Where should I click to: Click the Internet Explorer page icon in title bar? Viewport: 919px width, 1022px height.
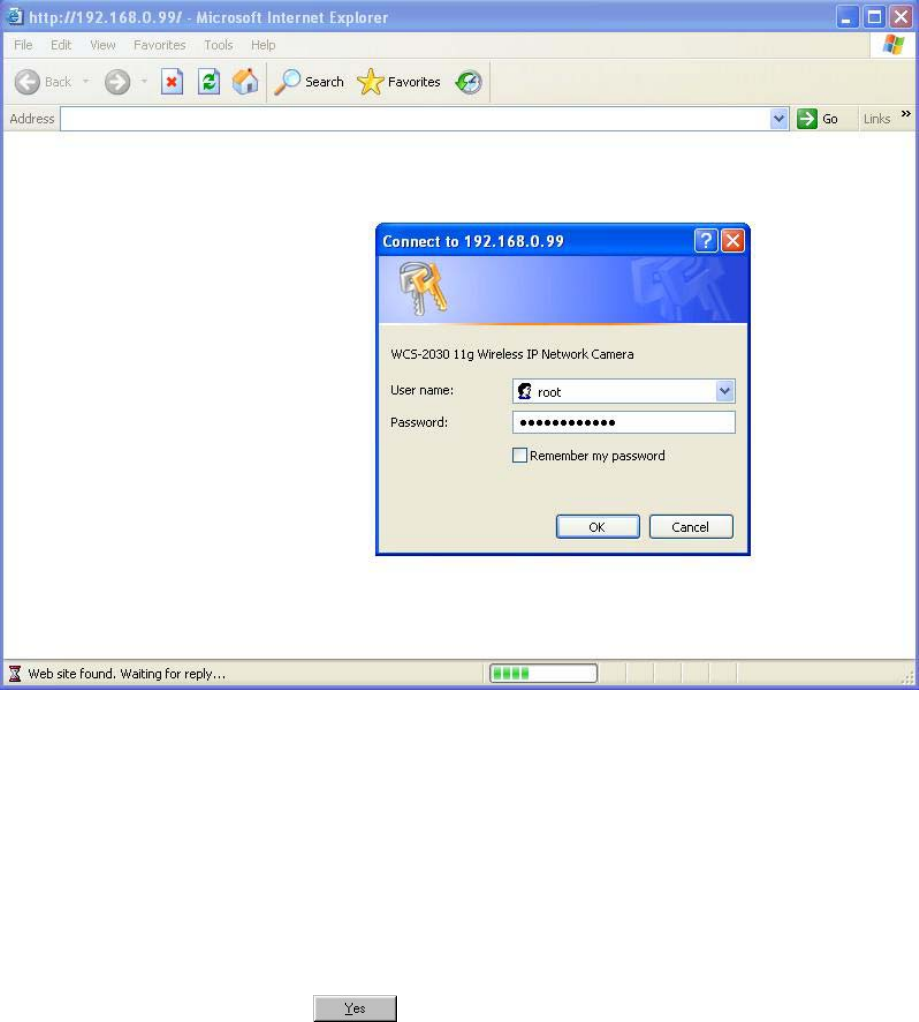coord(14,16)
